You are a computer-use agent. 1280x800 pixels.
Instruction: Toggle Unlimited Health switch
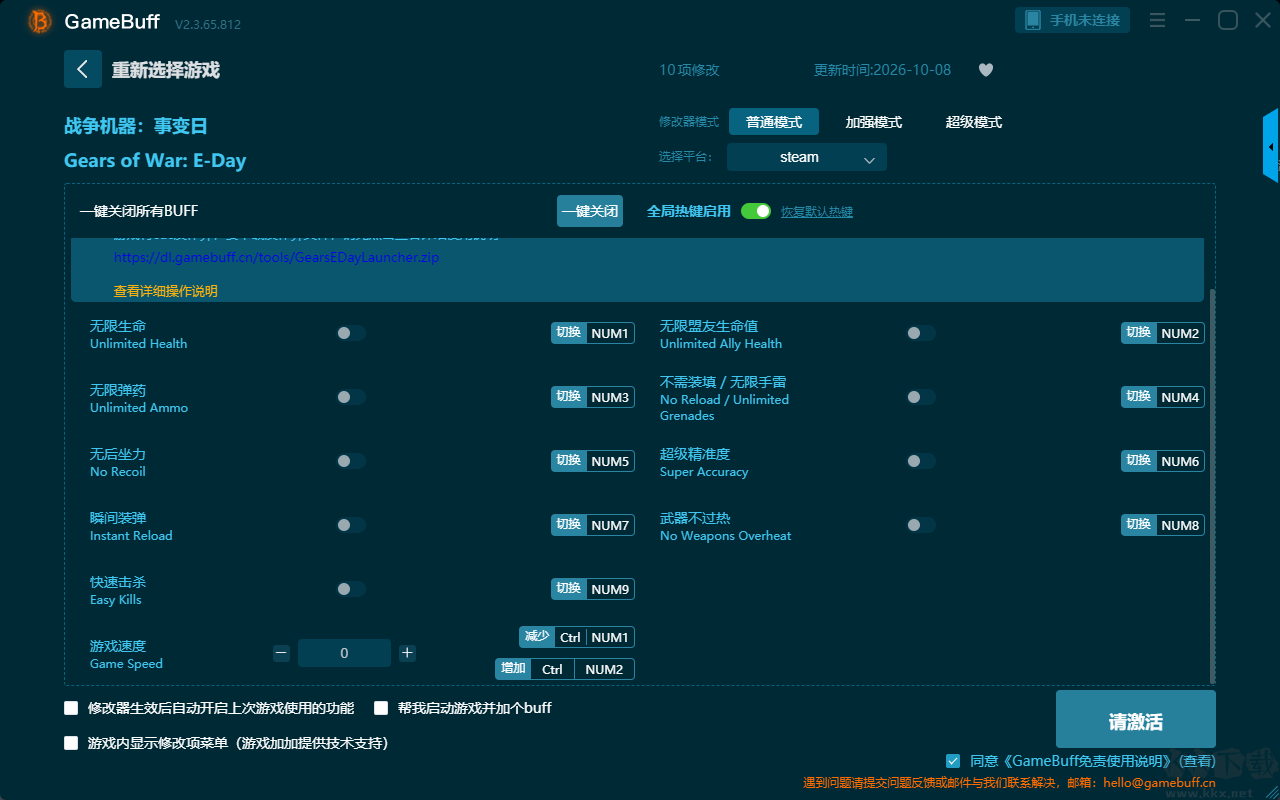coord(351,333)
